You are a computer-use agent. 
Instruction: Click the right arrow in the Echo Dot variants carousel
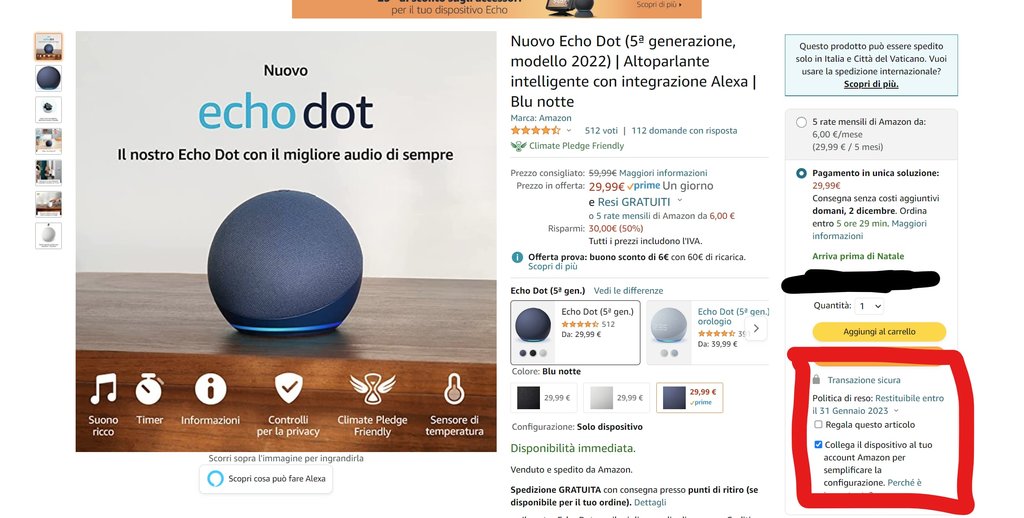(x=756, y=329)
